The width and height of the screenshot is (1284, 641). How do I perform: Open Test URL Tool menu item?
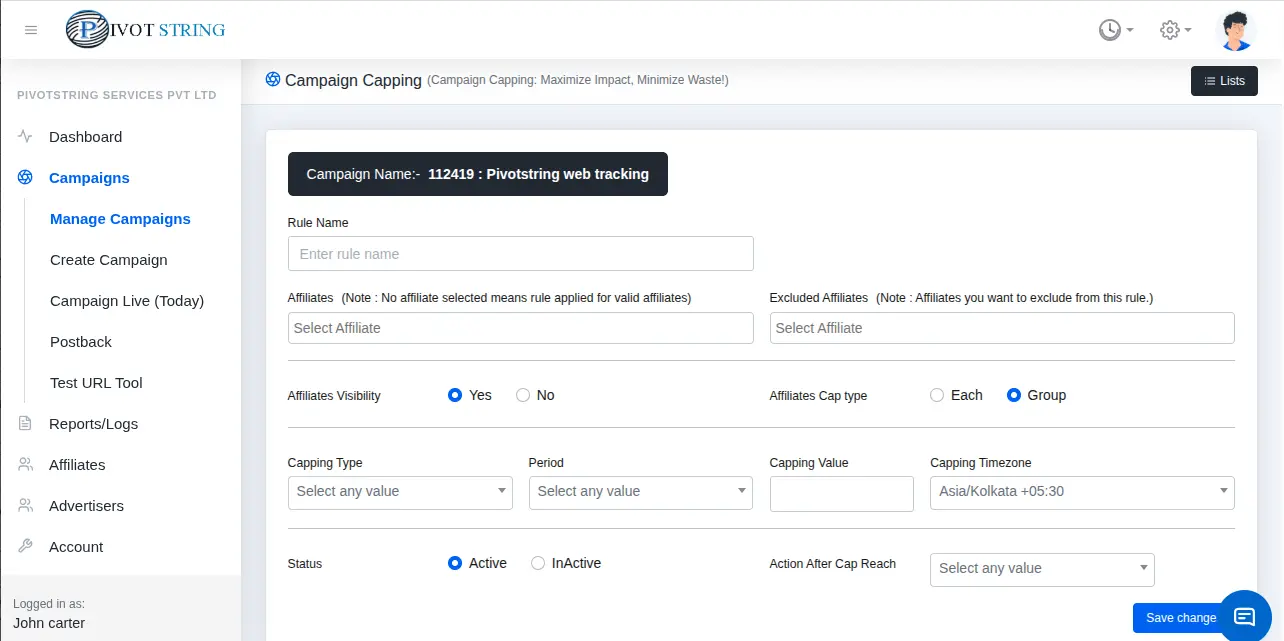point(96,383)
